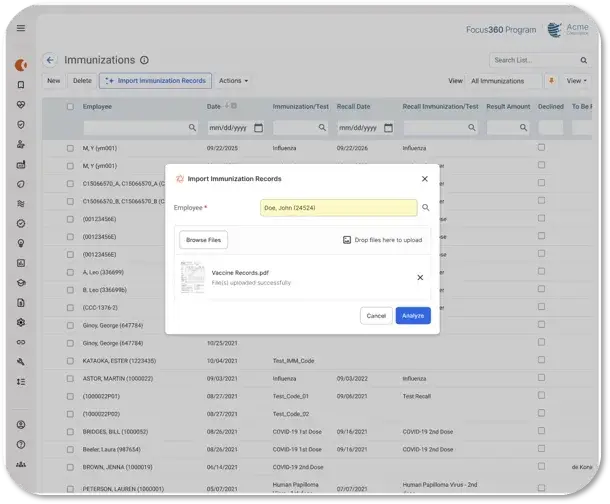The image size is (610, 504).
Task: Select the BRIDGES, BILL row checkbox
Action: pos(70,432)
